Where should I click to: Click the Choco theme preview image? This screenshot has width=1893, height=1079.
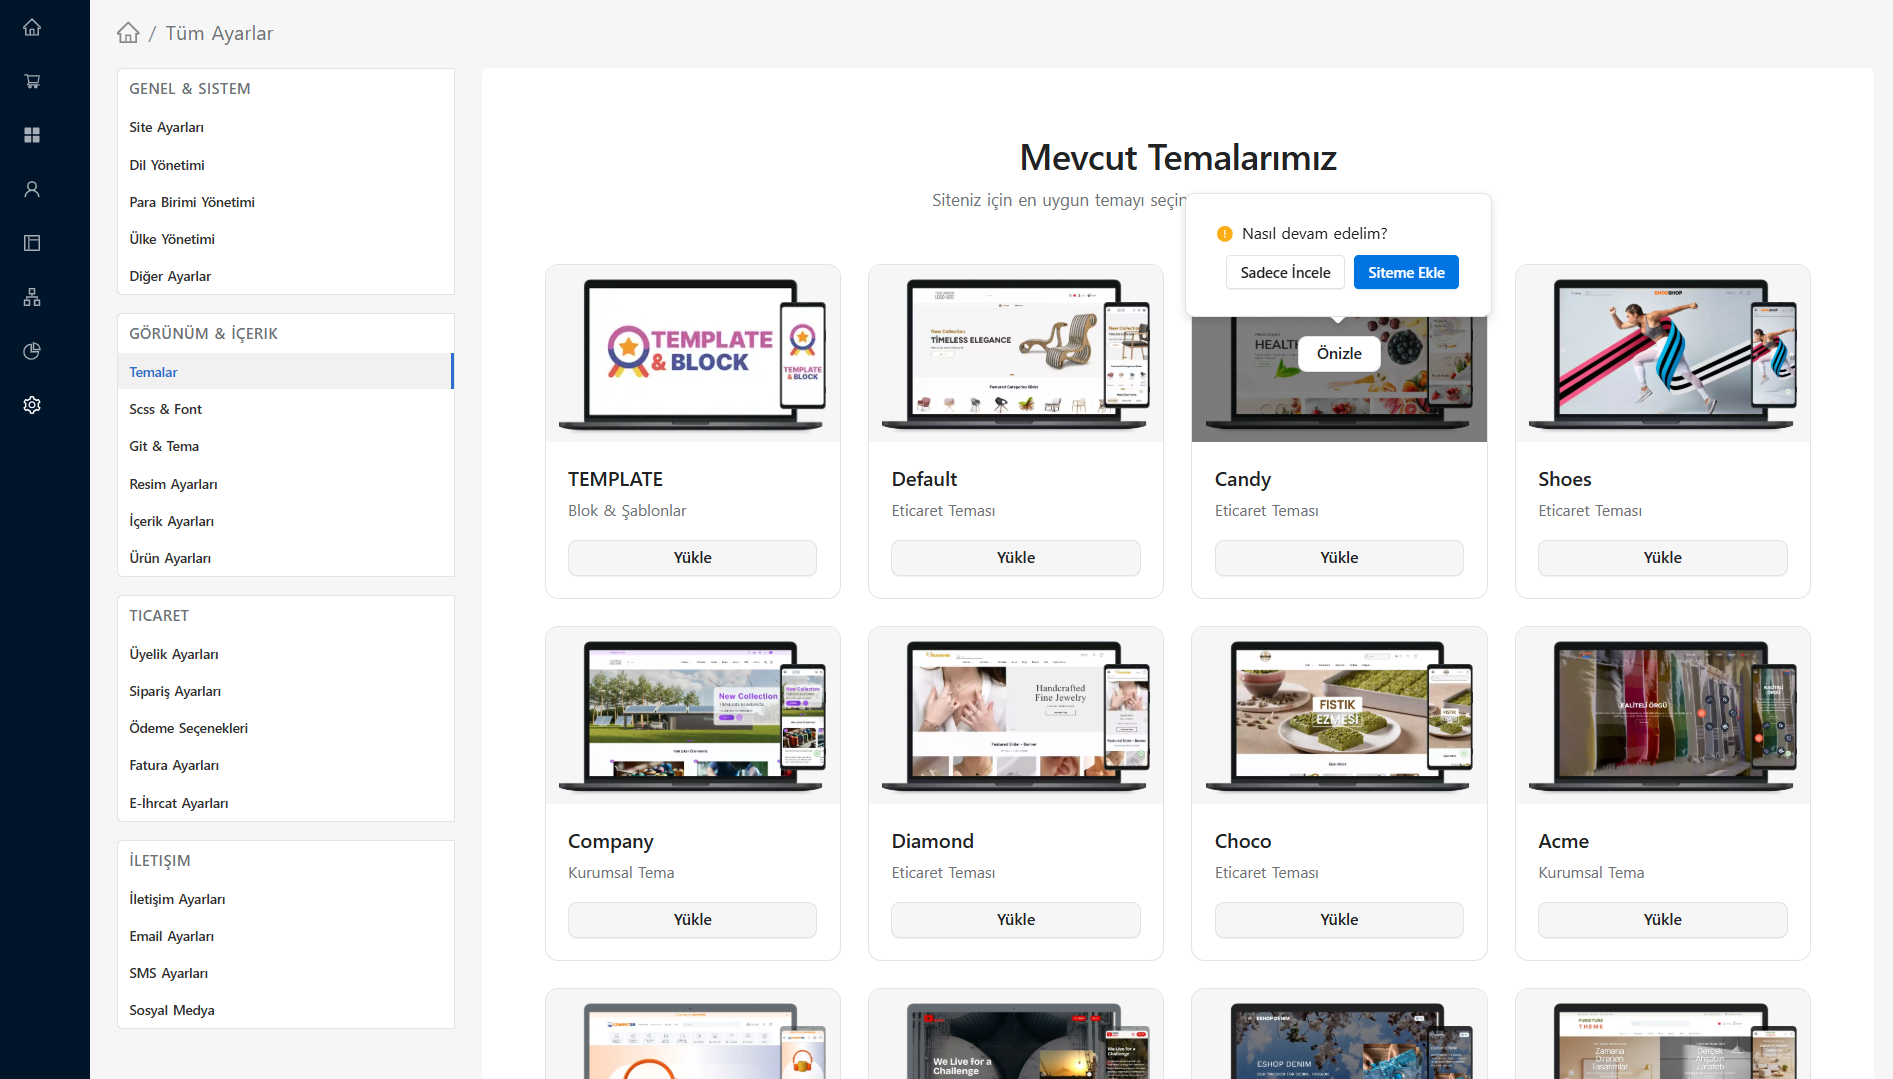(x=1339, y=715)
